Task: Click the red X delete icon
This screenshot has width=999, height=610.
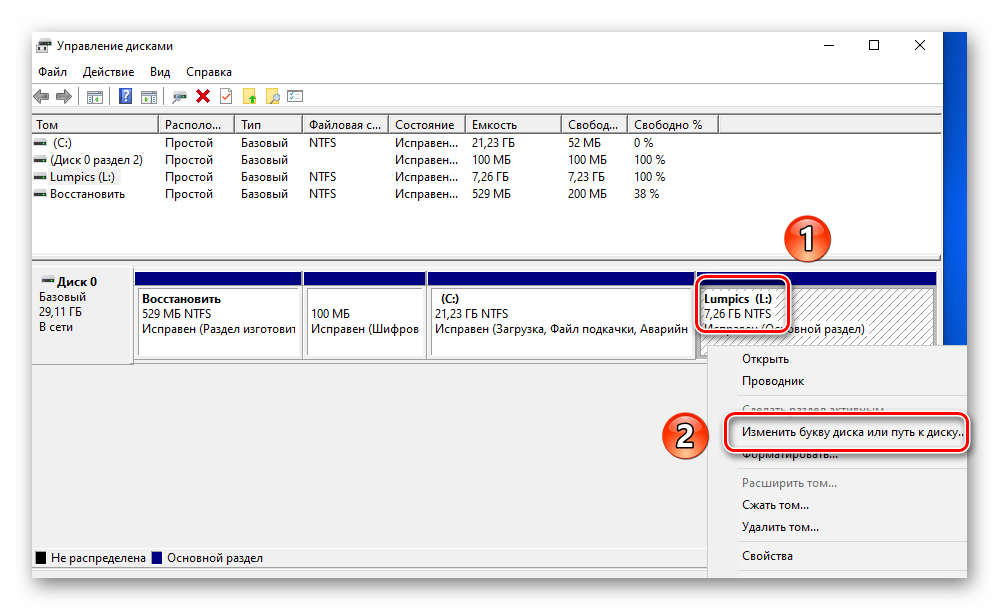Action: 203,97
